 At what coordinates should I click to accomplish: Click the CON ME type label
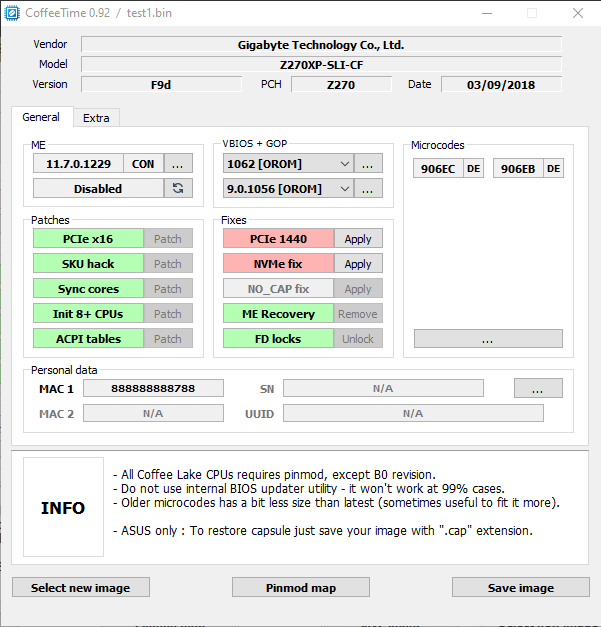[143, 164]
